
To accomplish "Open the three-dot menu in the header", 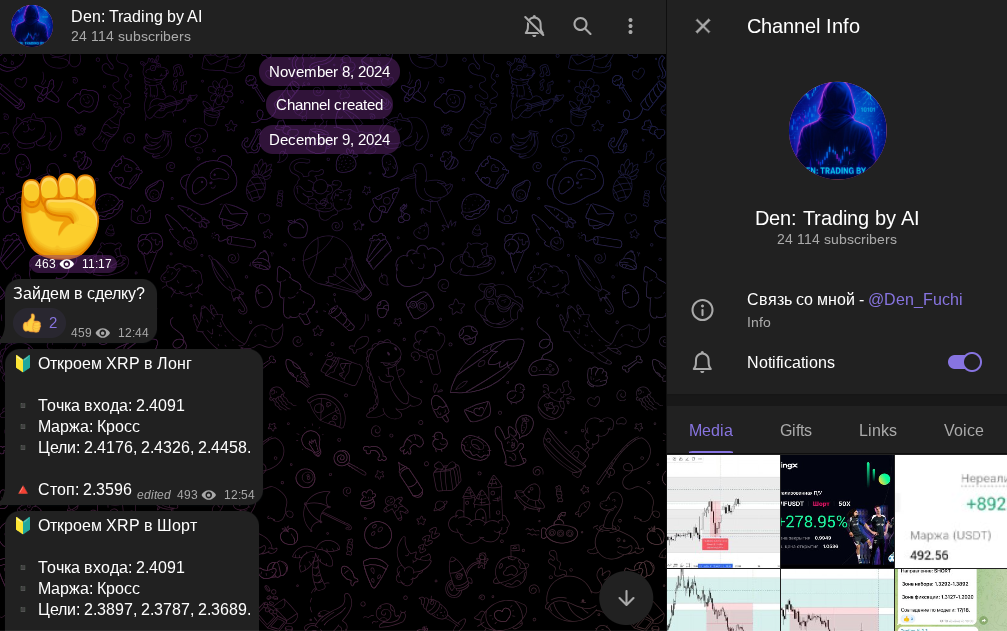I will pyautogui.click(x=630, y=26).
